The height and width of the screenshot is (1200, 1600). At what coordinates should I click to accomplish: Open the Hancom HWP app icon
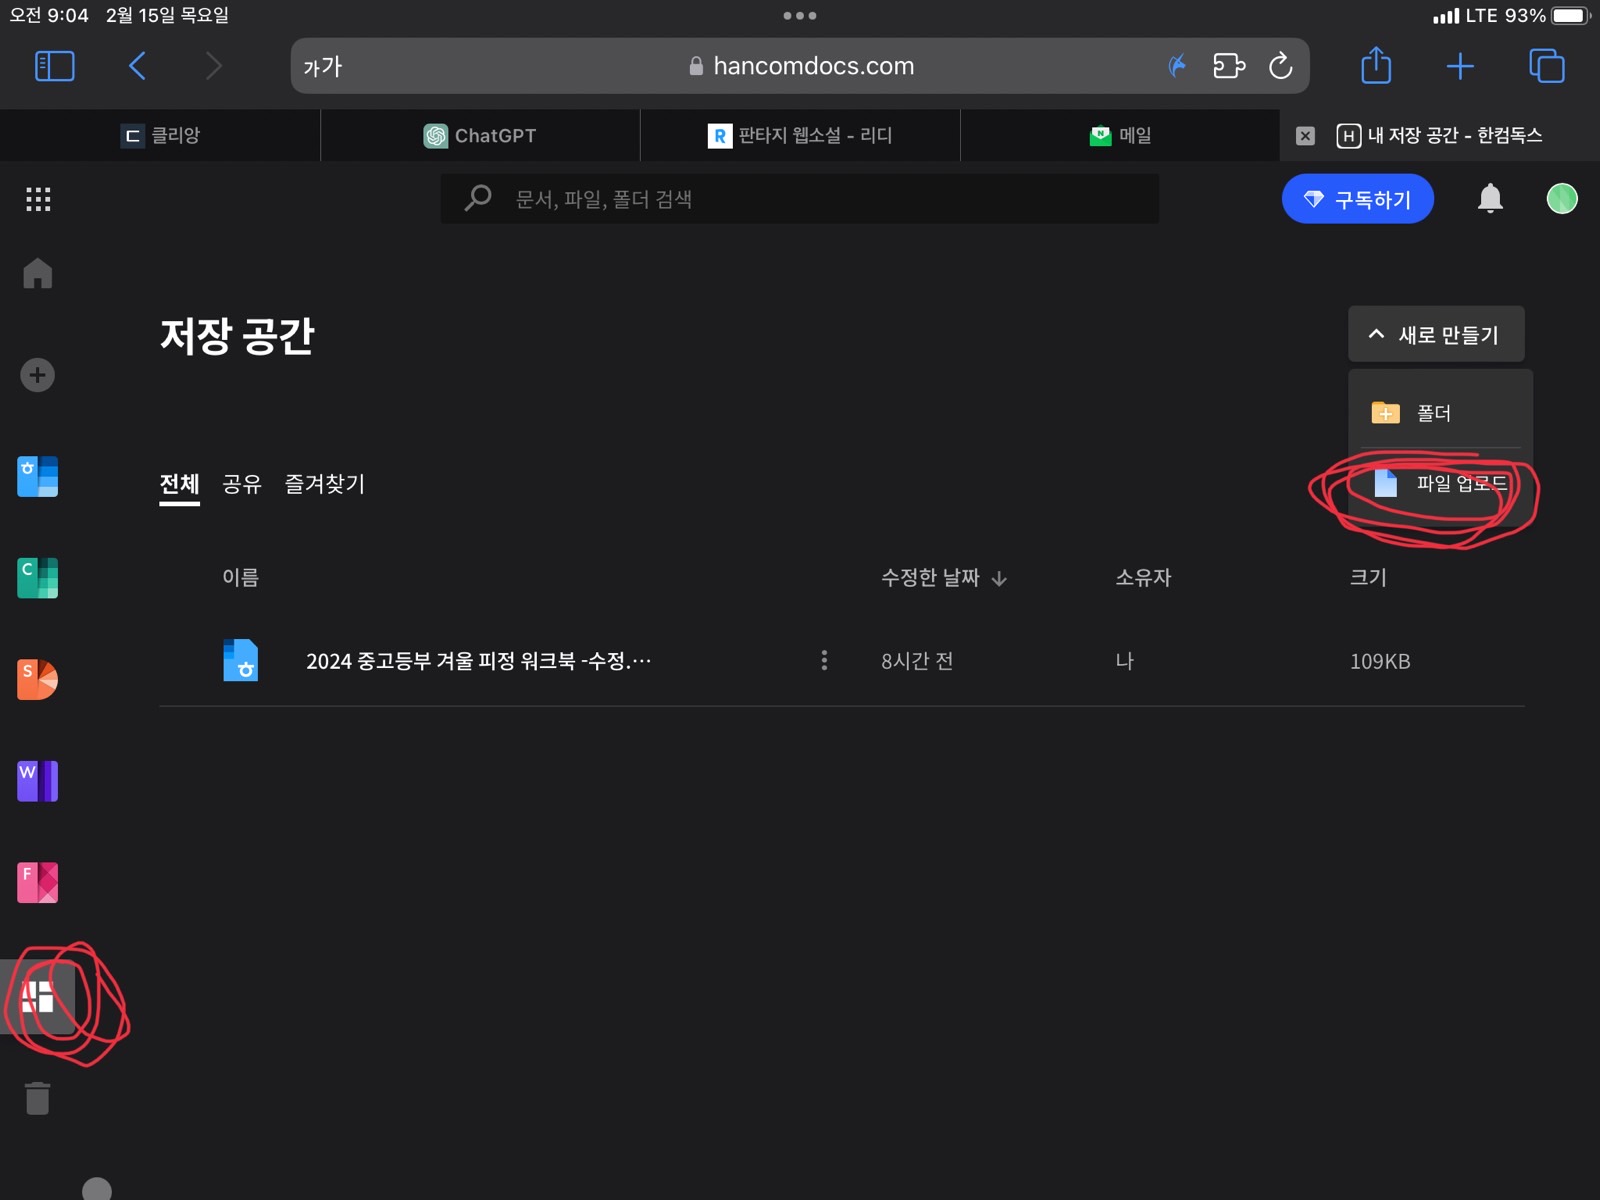coord(37,477)
